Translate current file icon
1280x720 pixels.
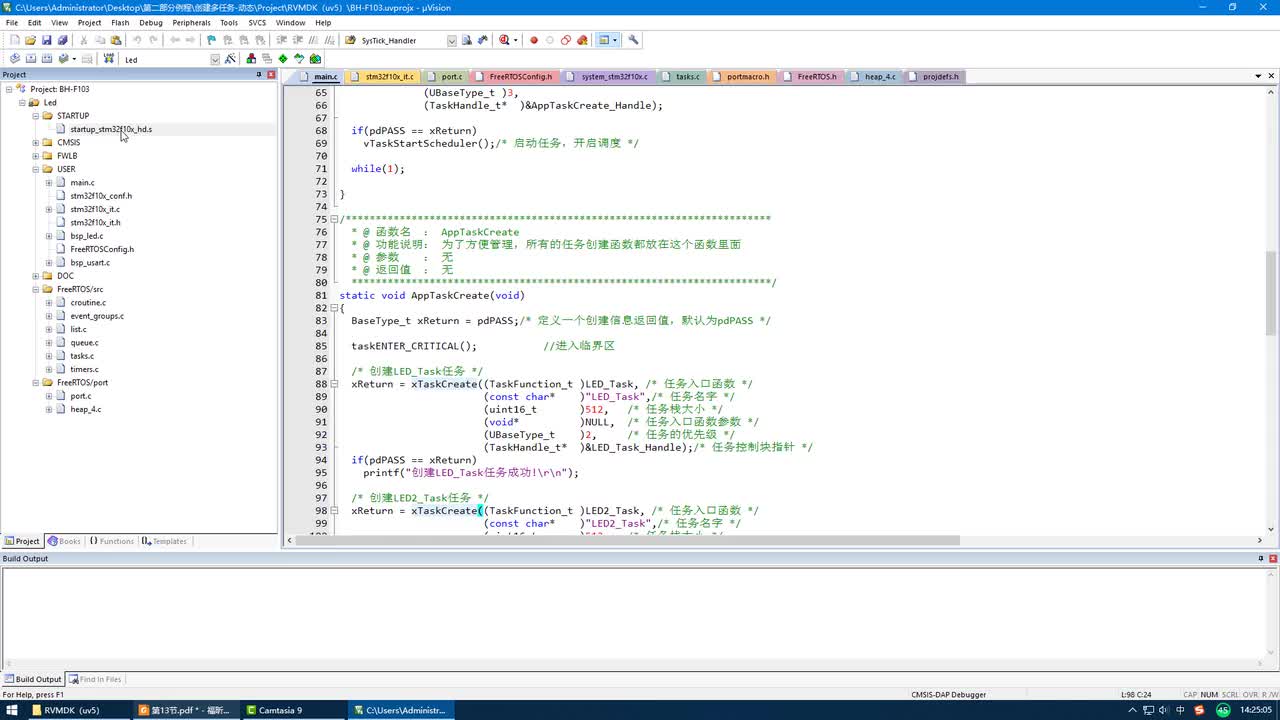pyautogui.click(x=14, y=59)
